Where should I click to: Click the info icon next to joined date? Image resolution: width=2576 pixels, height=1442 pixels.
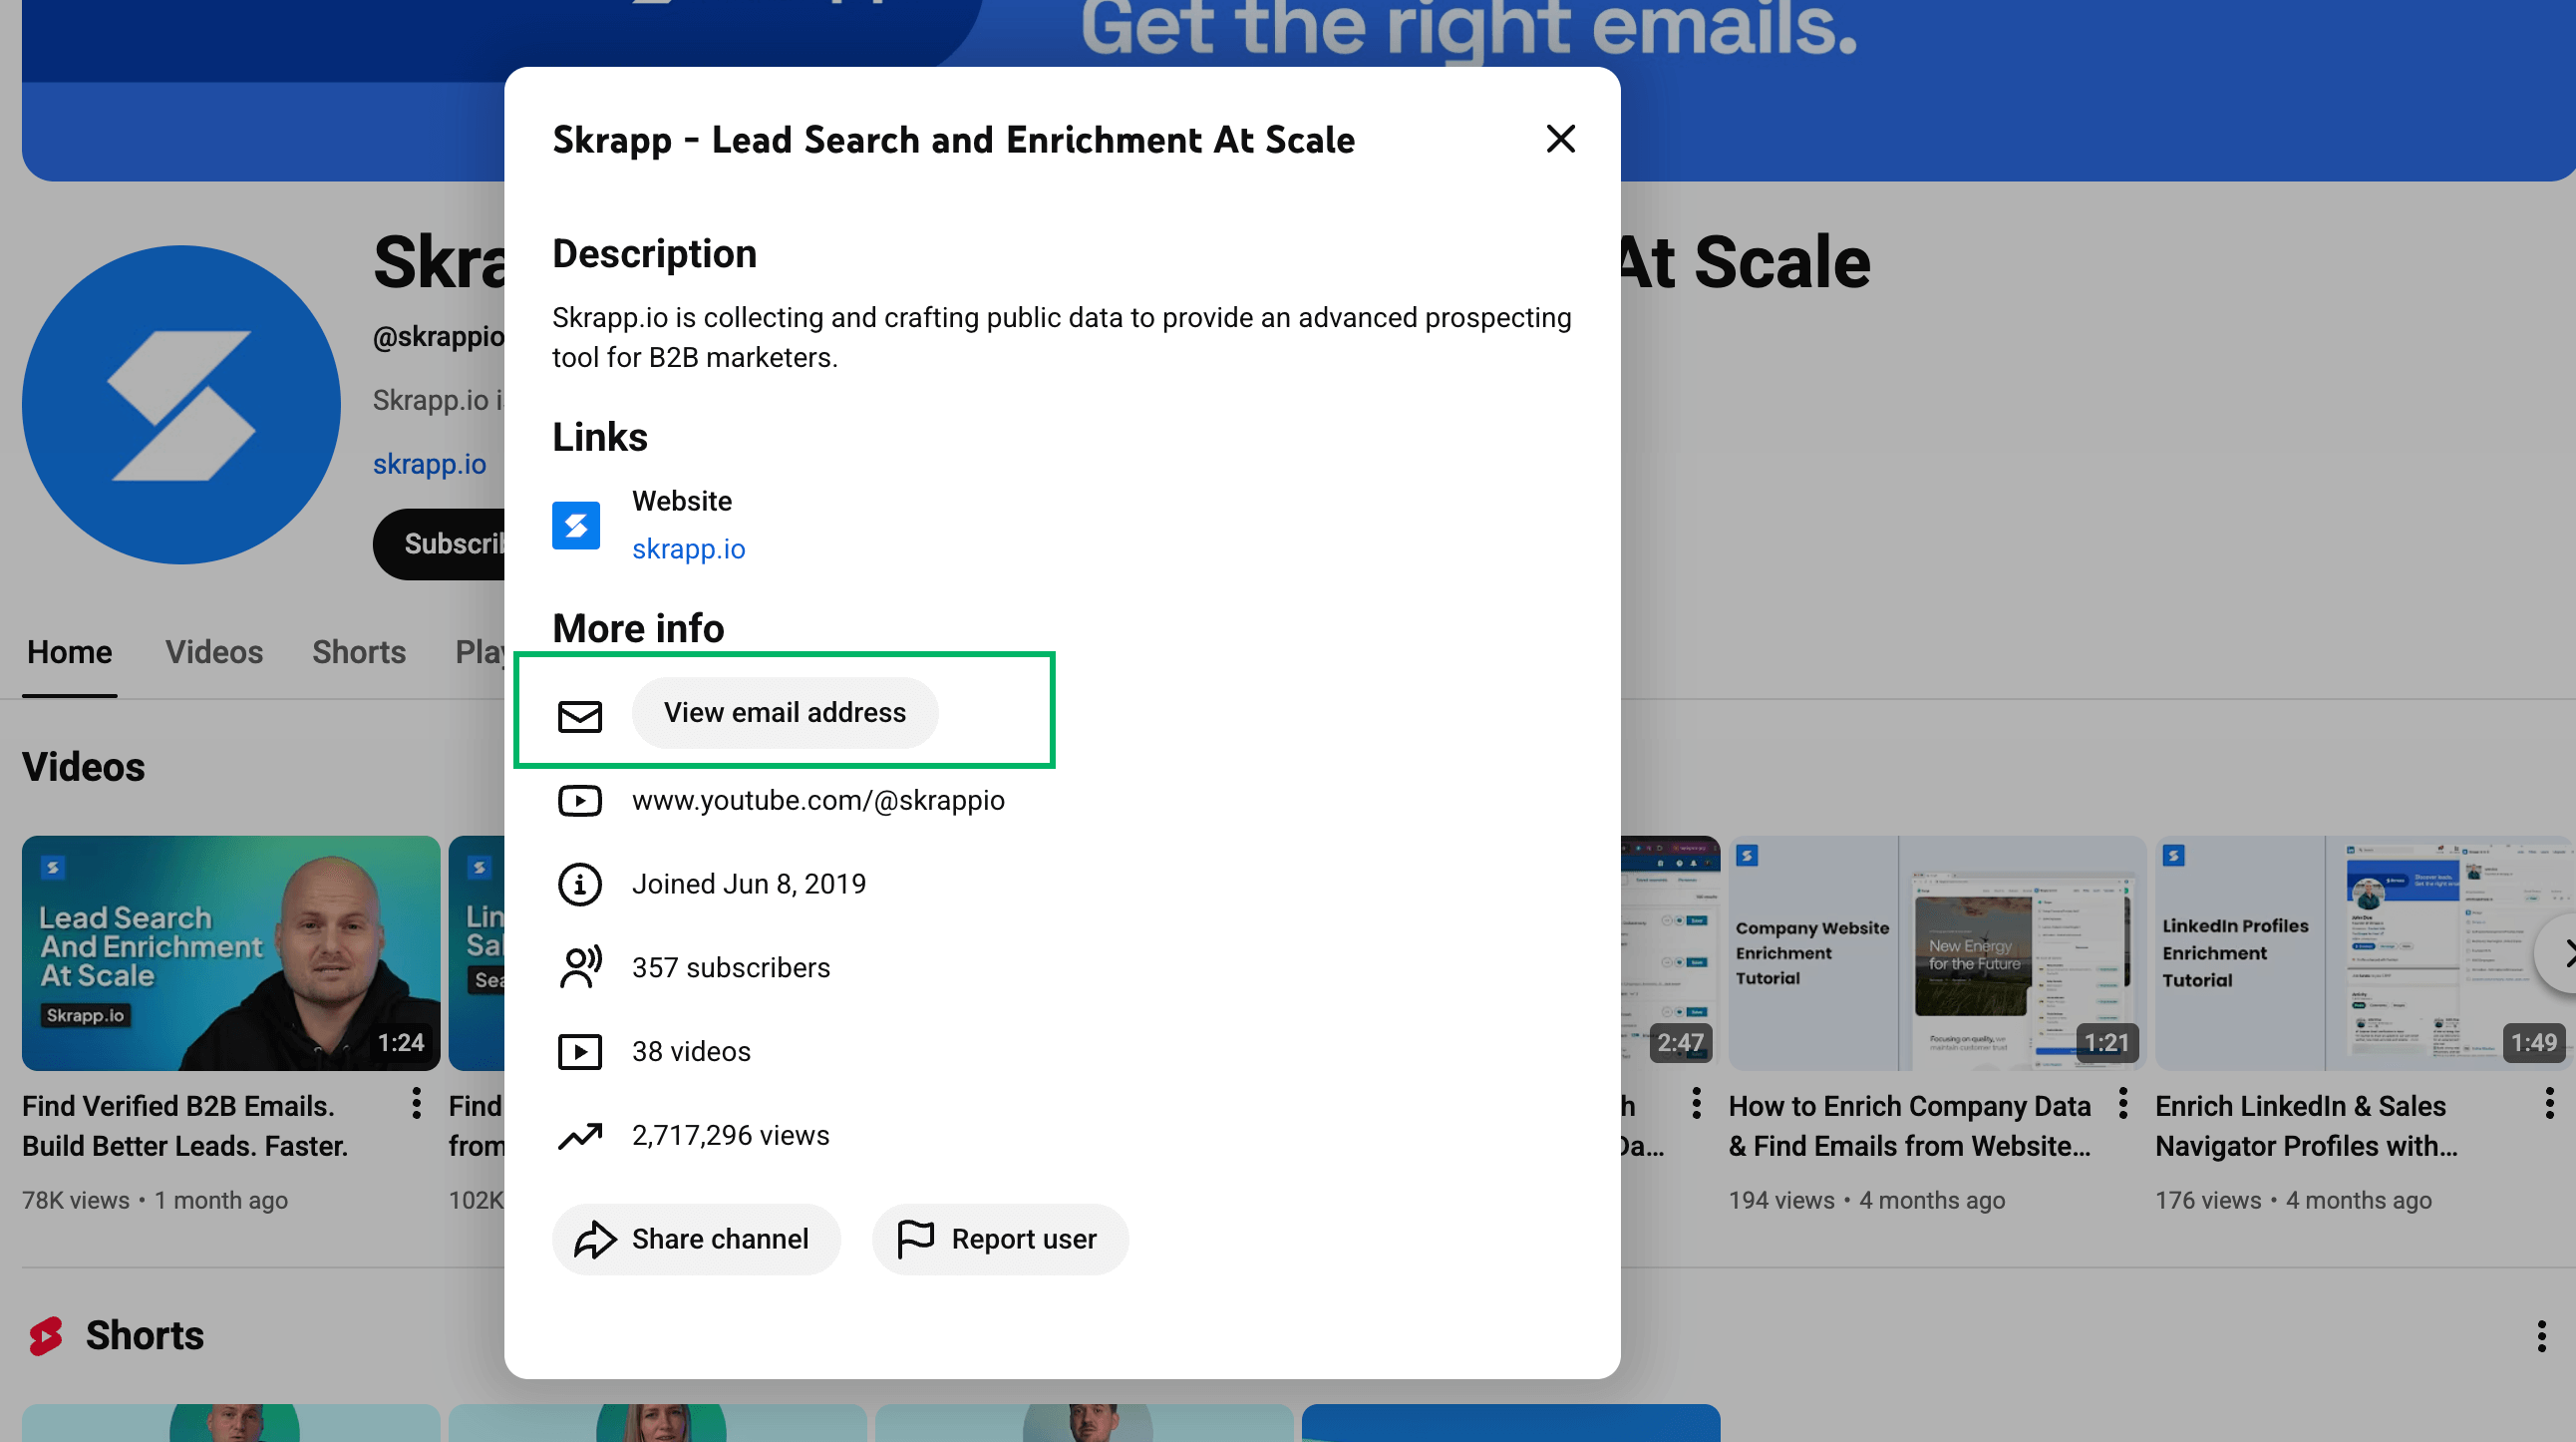coord(579,884)
